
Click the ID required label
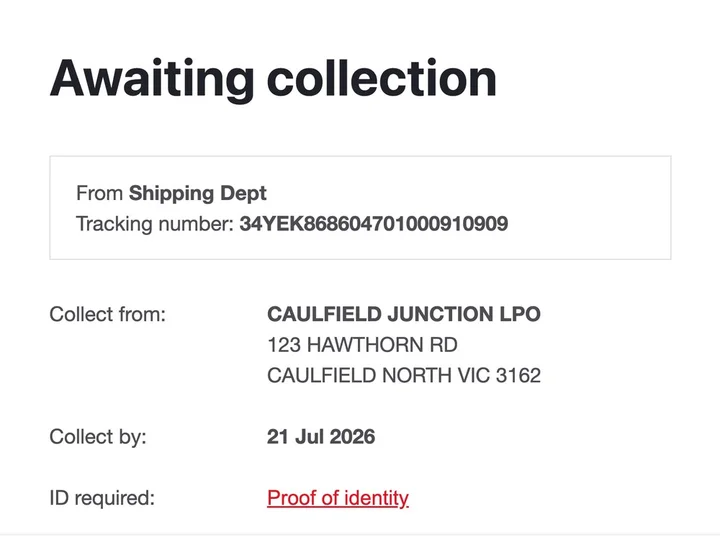pyautogui.click(x=102, y=498)
